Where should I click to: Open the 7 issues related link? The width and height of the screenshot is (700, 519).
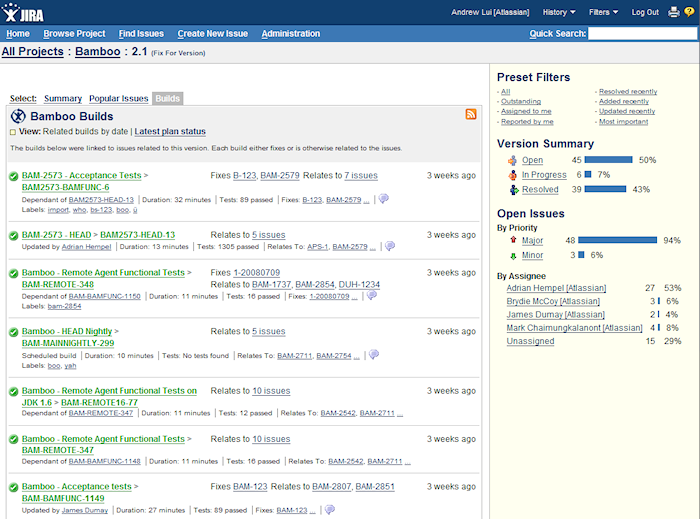coord(361,175)
